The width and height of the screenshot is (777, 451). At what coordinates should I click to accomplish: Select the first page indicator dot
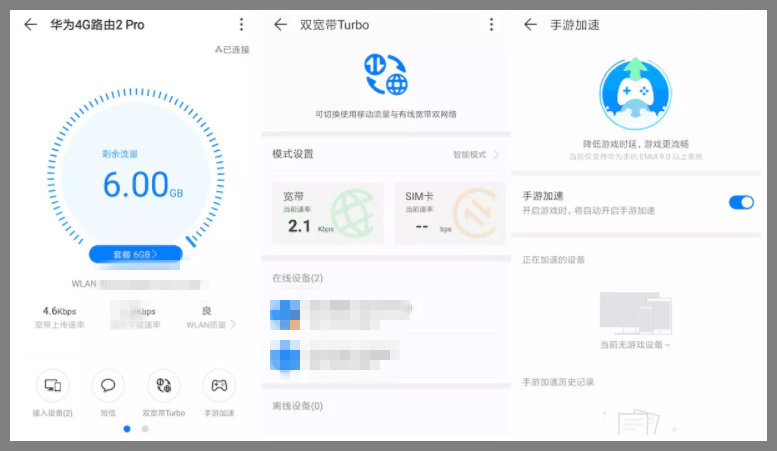pyautogui.click(x=127, y=429)
